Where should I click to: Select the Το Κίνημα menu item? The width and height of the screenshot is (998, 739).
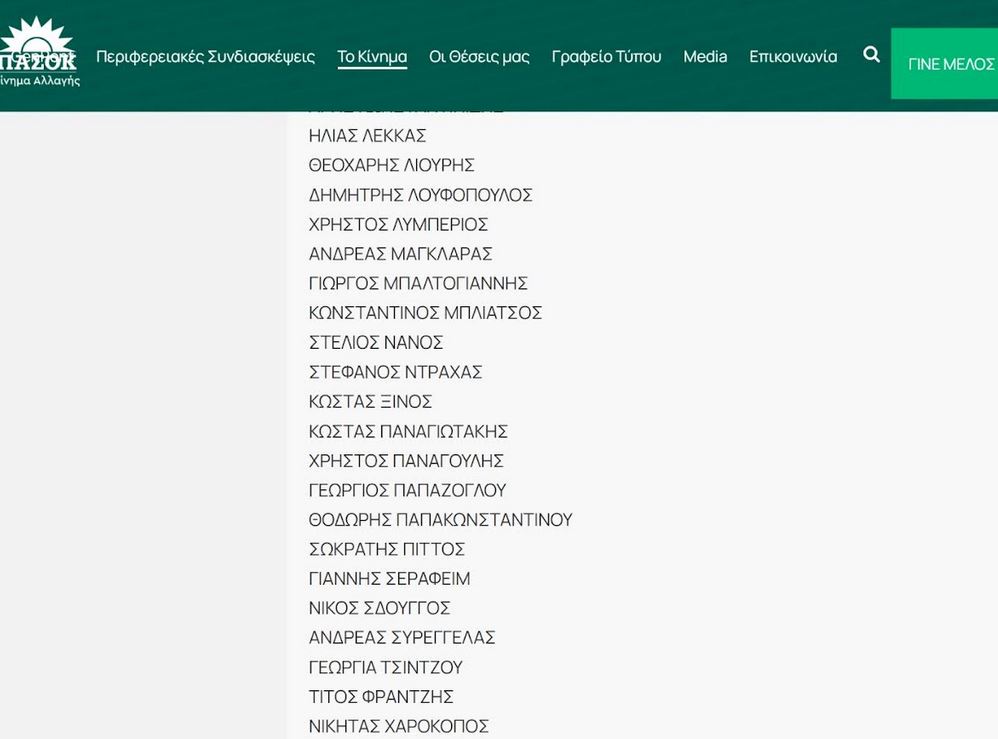click(x=372, y=57)
